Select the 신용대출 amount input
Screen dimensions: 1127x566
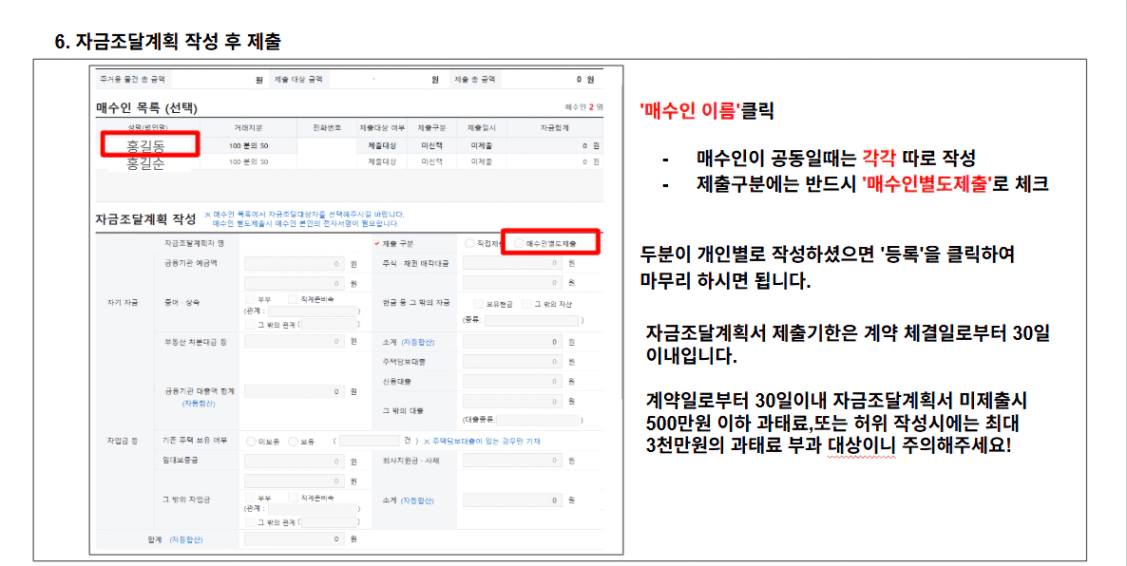pyautogui.click(x=512, y=381)
